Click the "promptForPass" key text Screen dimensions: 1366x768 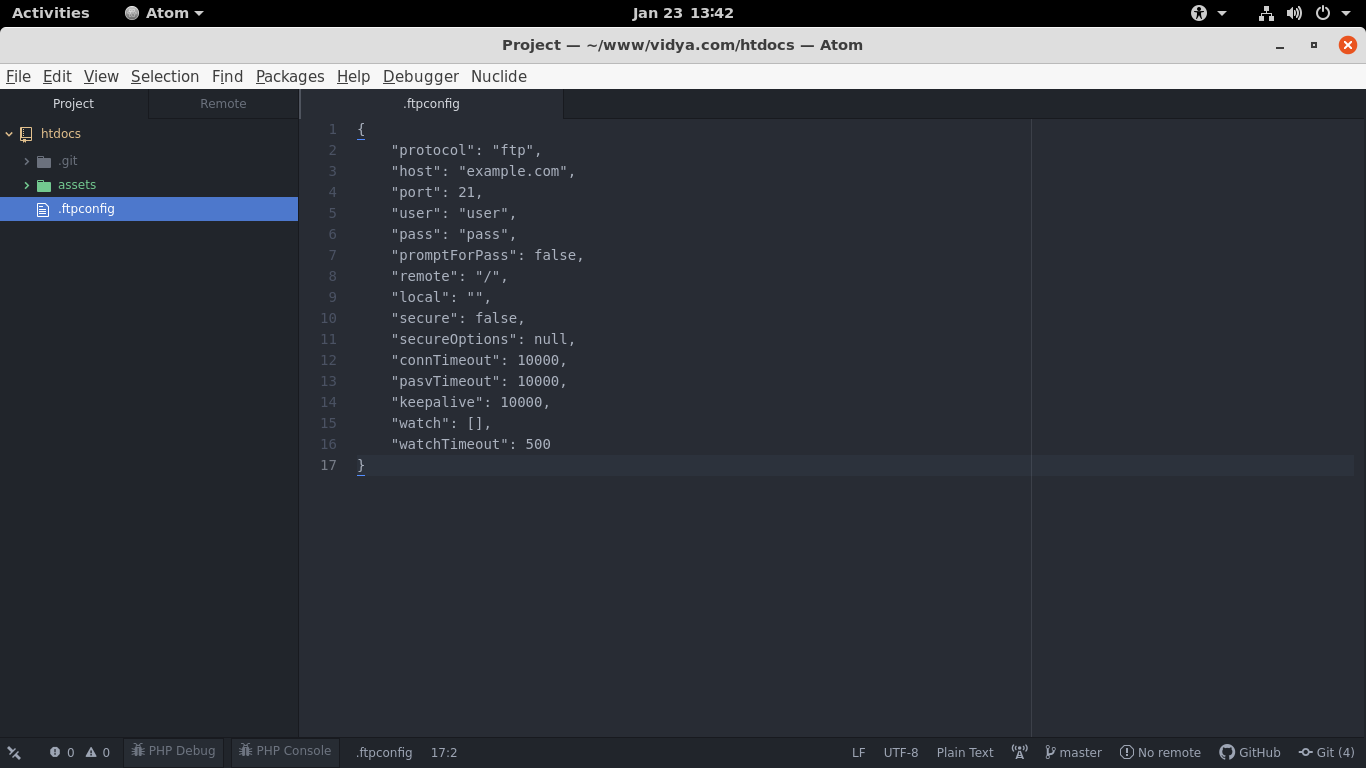pos(454,256)
